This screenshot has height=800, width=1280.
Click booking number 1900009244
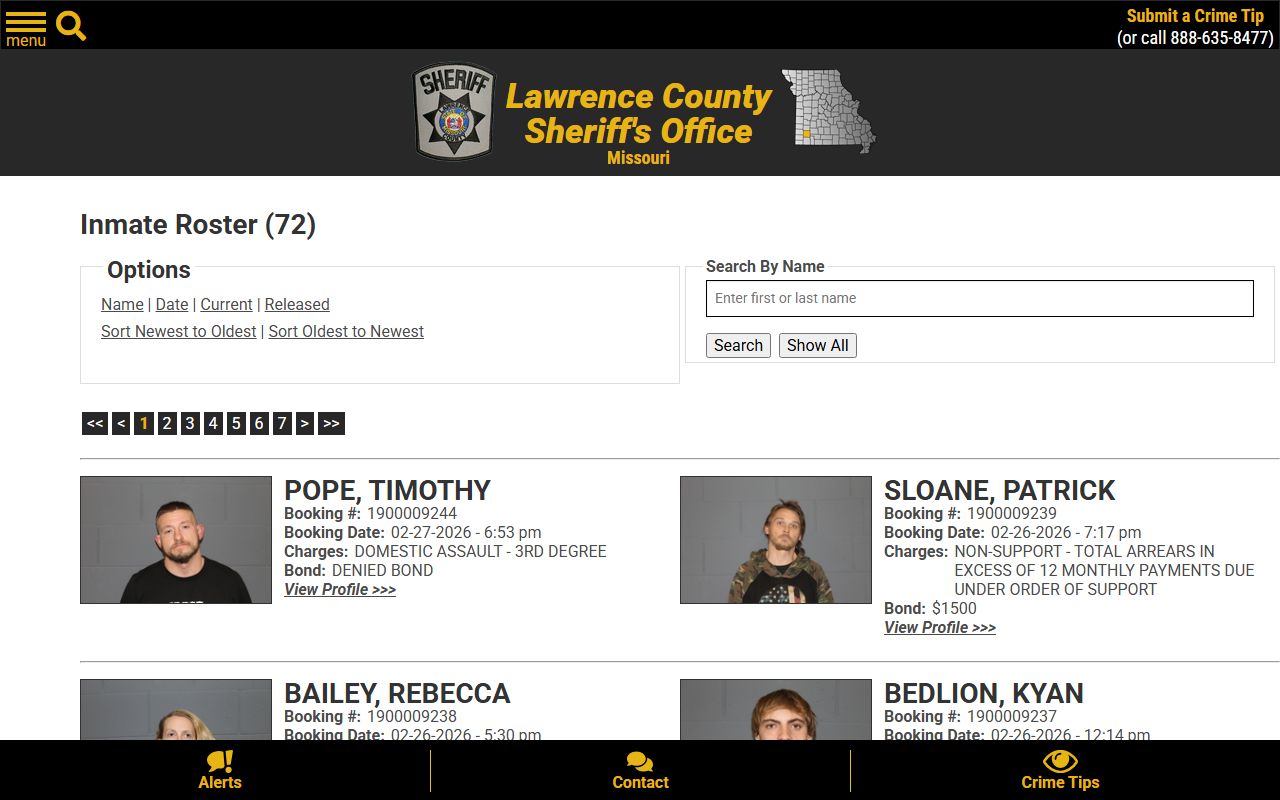[x=412, y=513]
